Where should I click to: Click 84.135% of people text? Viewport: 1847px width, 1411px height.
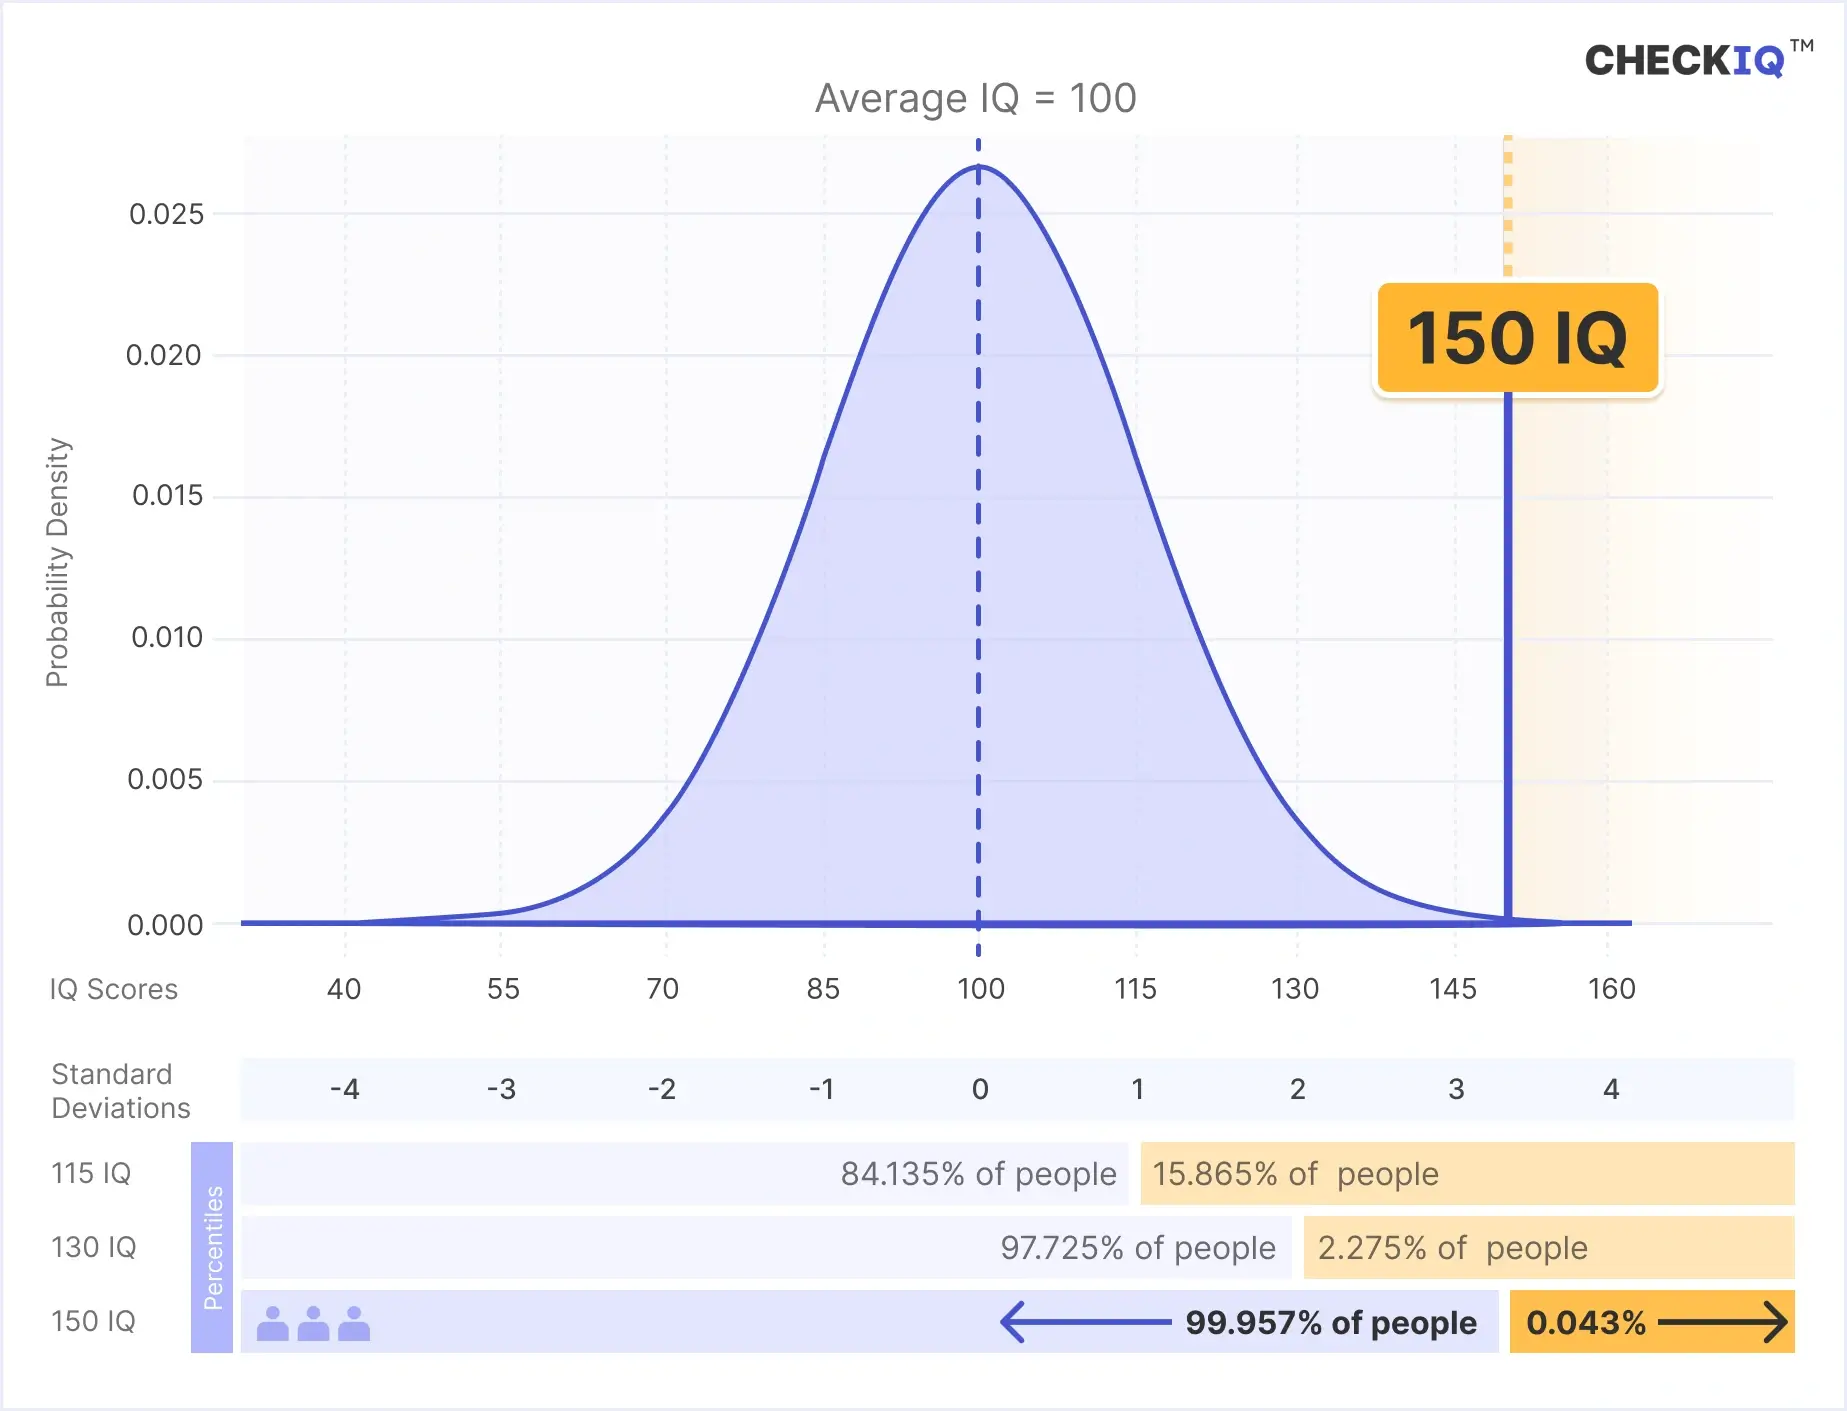[979, 1173]
